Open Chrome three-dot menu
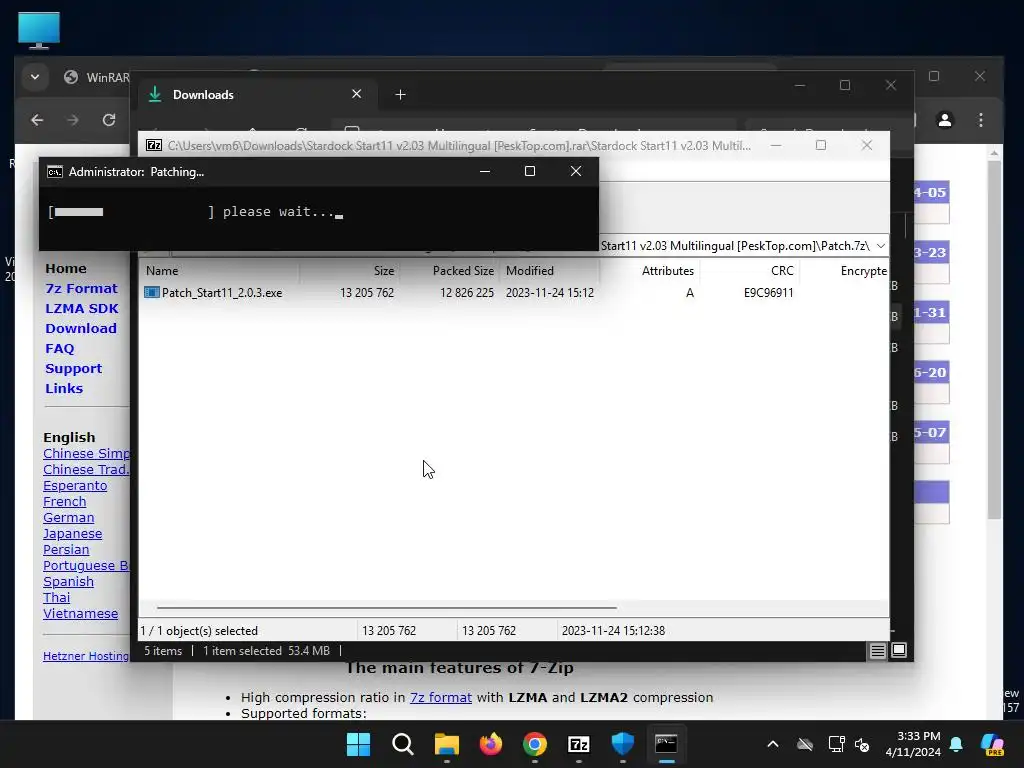Viewport: 1024px width, 768px height. 981,120
